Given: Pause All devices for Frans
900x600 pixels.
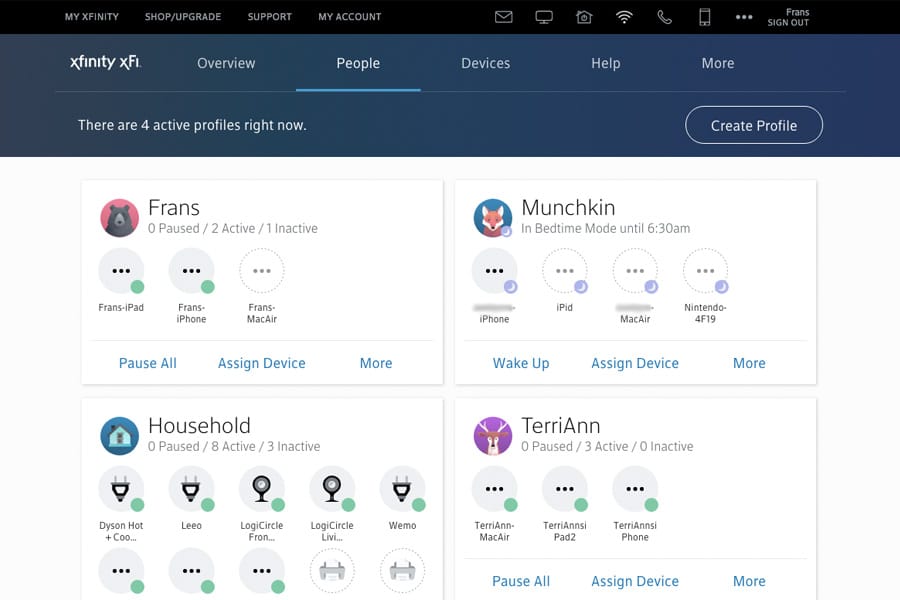Looking at the screenshot, I should (x=148, y=363).
